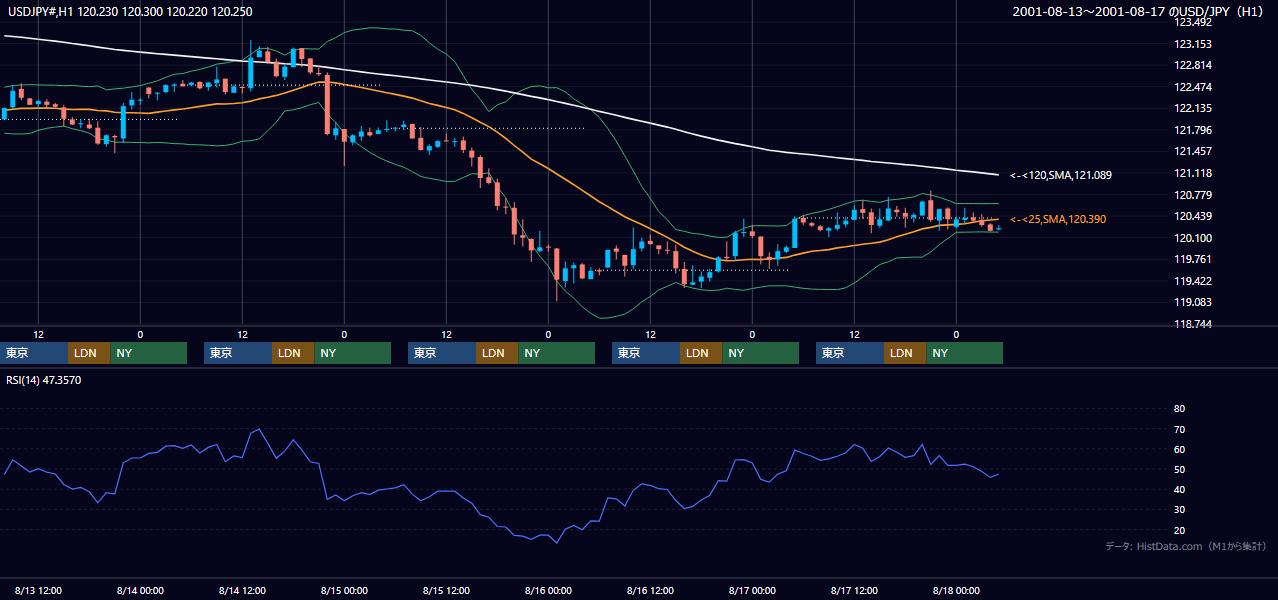Click price axis value 121.118
Viewport: 1278px width, 600px height.
(1194, 174)
